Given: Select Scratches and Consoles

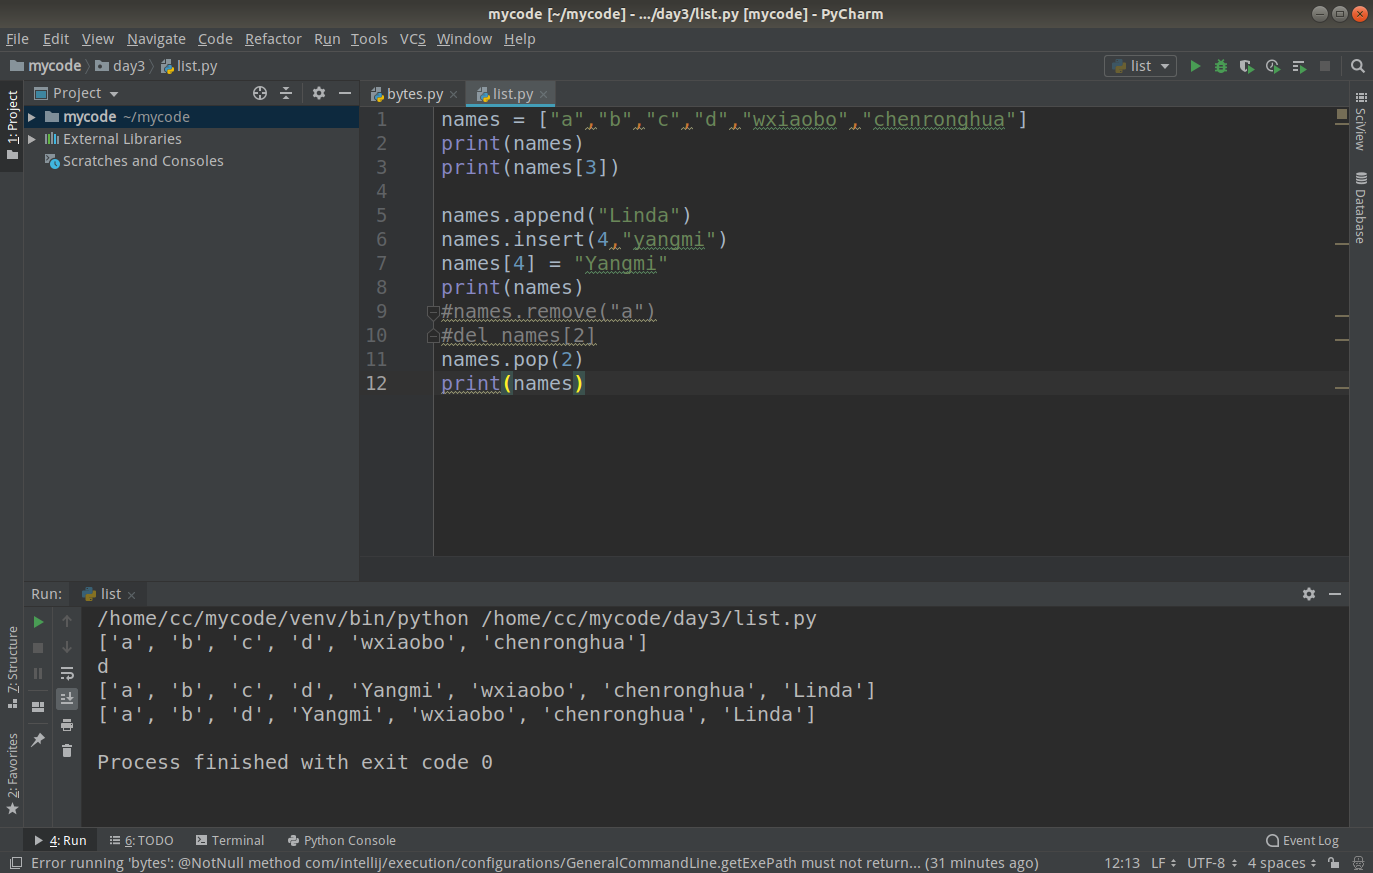Looking at the screenshot, I should (x=143, y=161).
